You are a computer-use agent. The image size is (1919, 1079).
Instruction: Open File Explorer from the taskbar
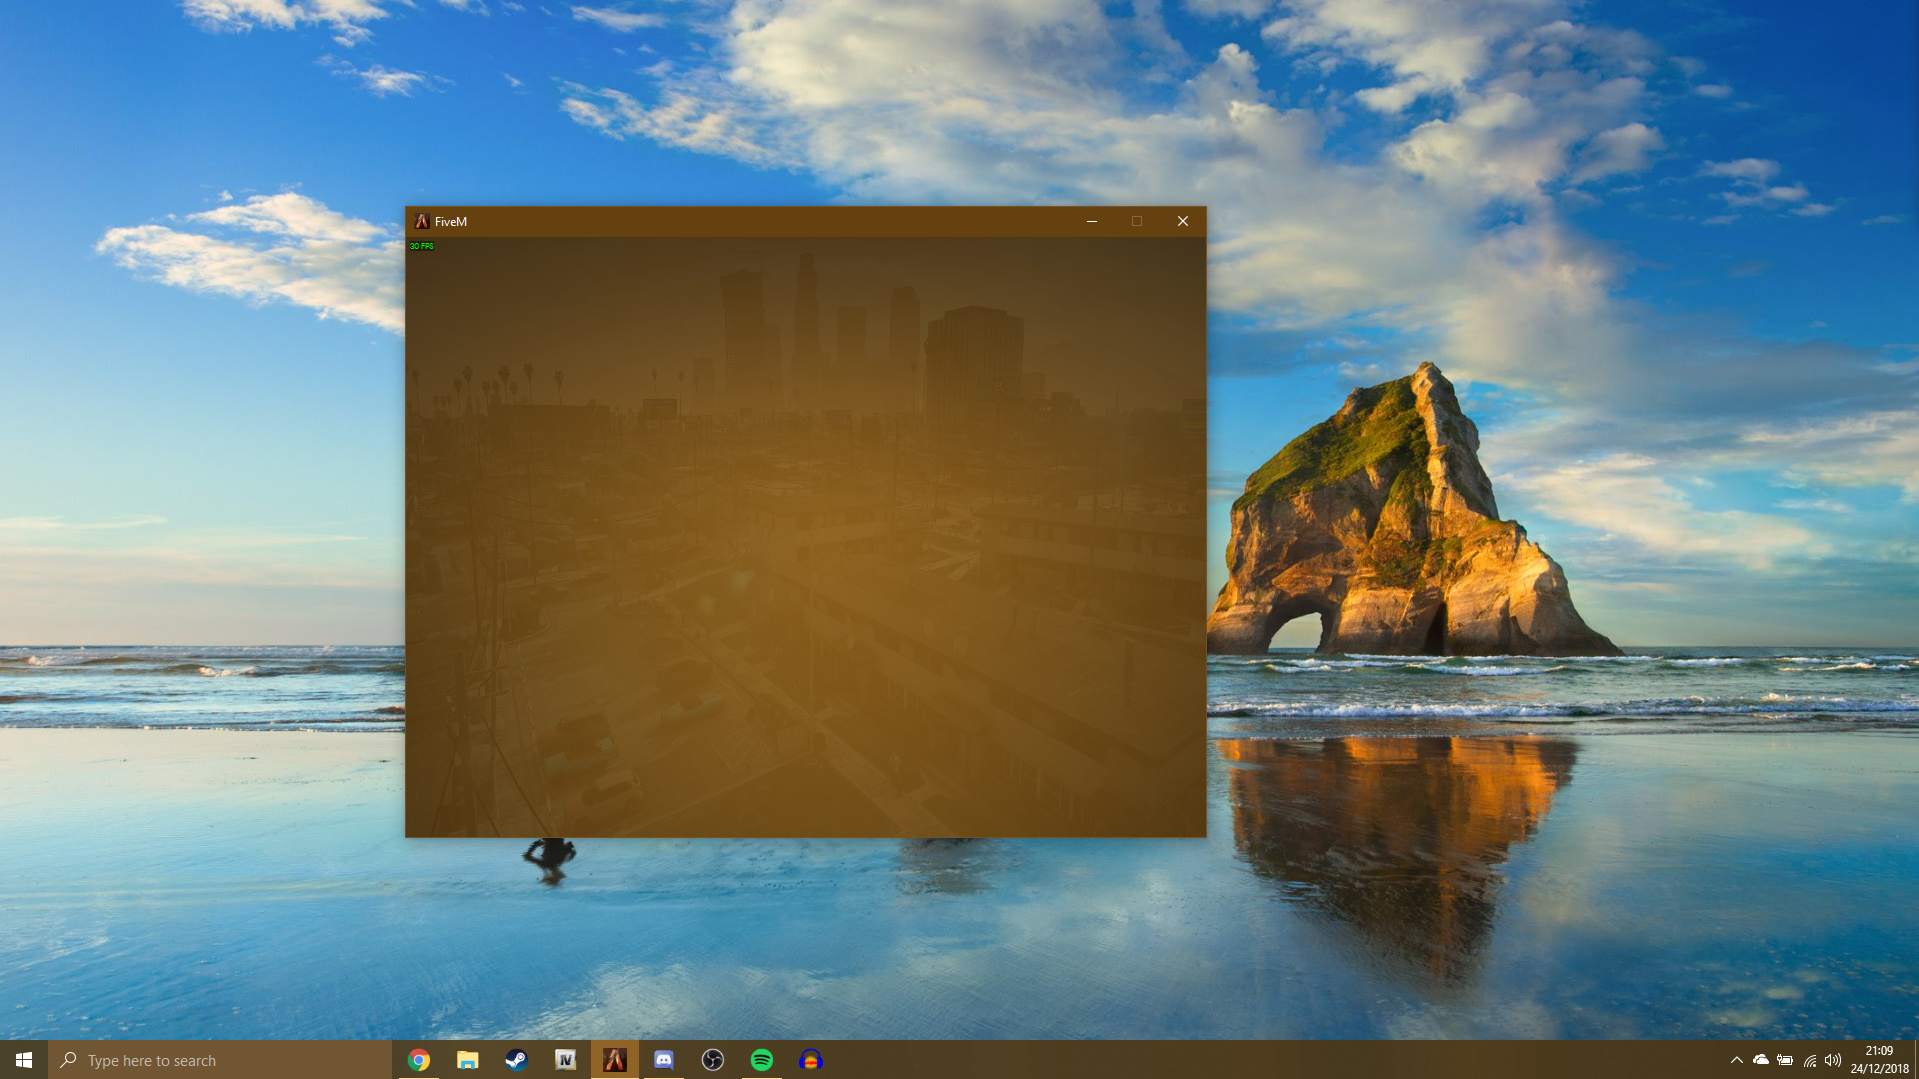pyautogui.click(x=467, y=1060)
